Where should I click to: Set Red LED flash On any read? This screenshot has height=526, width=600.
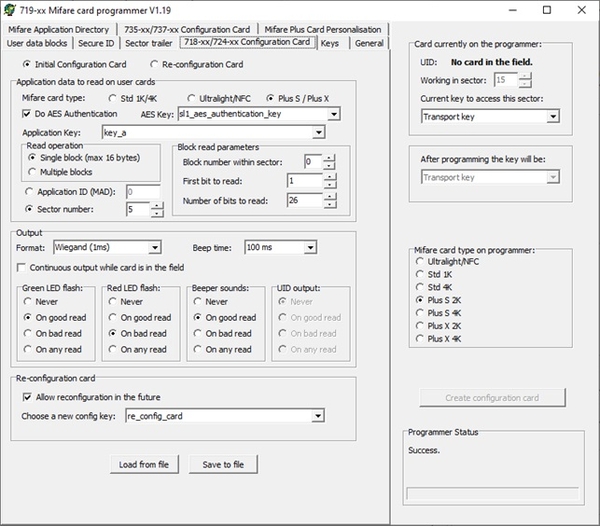pyautogui.click(x=138, y=349)
